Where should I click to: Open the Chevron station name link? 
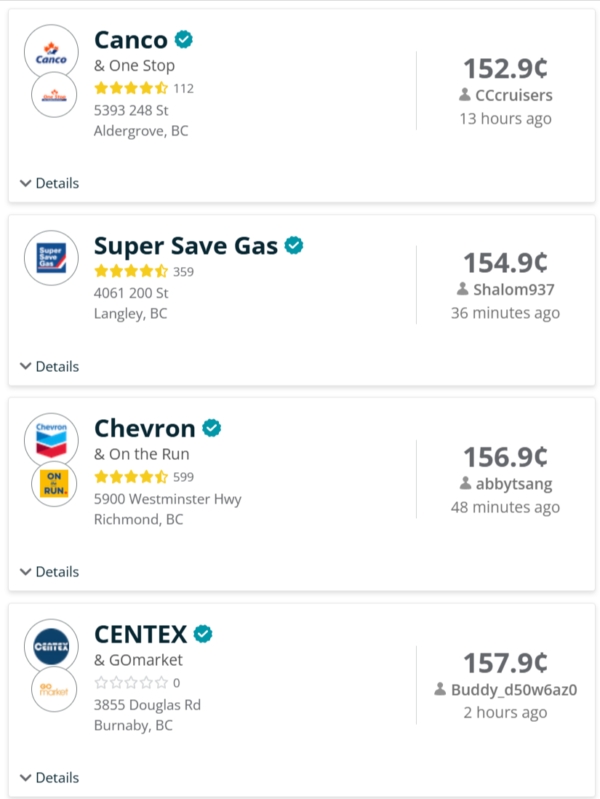pos(145,428)
